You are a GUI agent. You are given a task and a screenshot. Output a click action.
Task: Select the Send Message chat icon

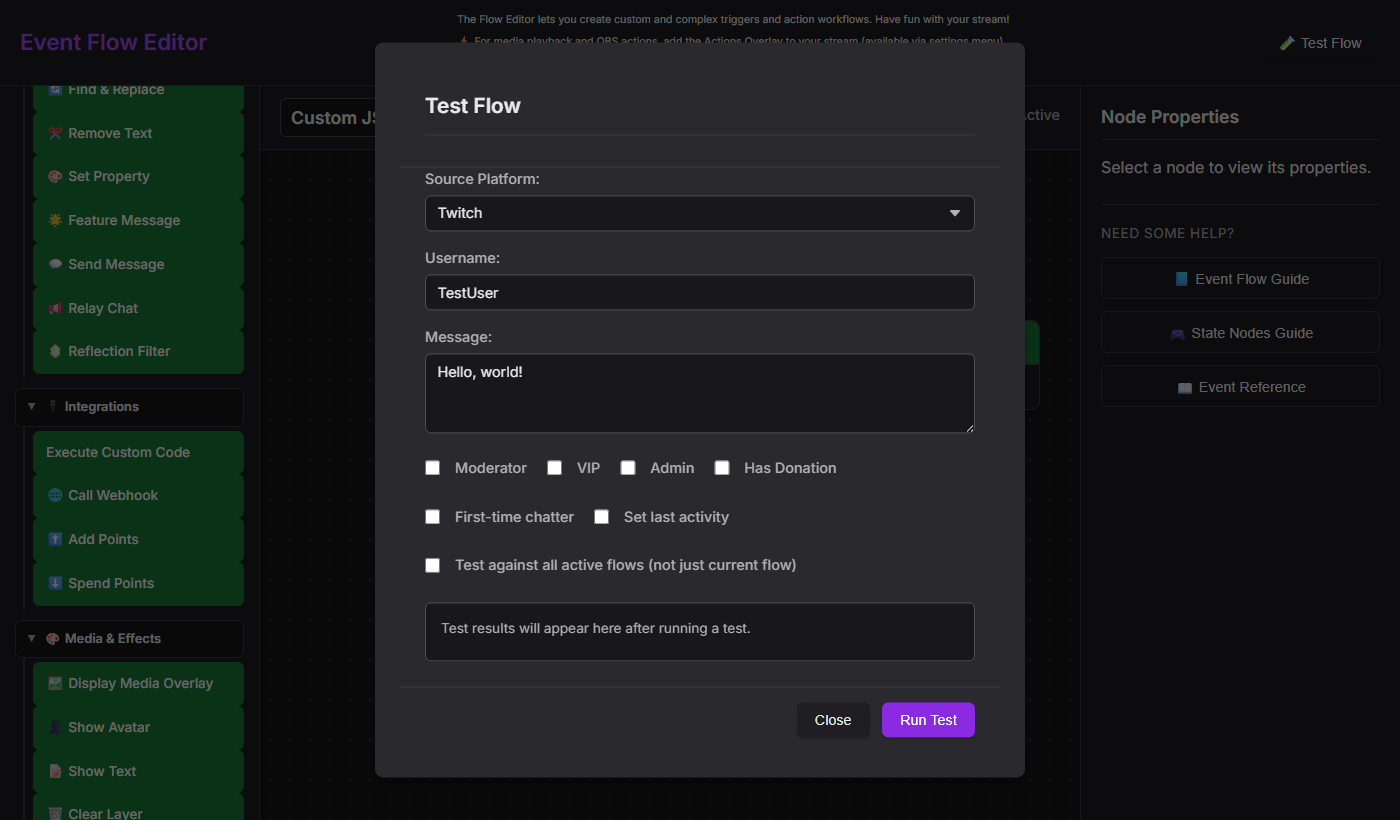[x=55, y=264]
